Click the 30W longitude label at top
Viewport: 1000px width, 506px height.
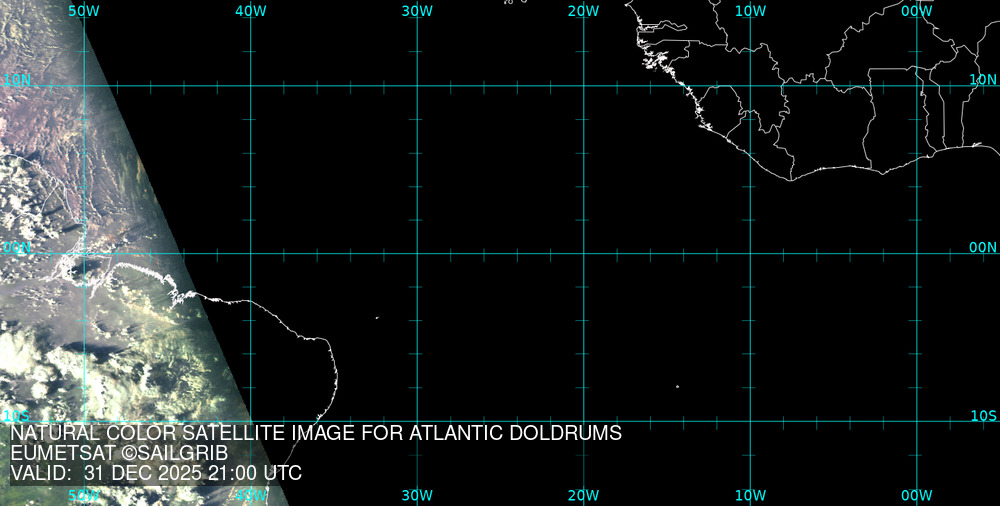[417, 11]
